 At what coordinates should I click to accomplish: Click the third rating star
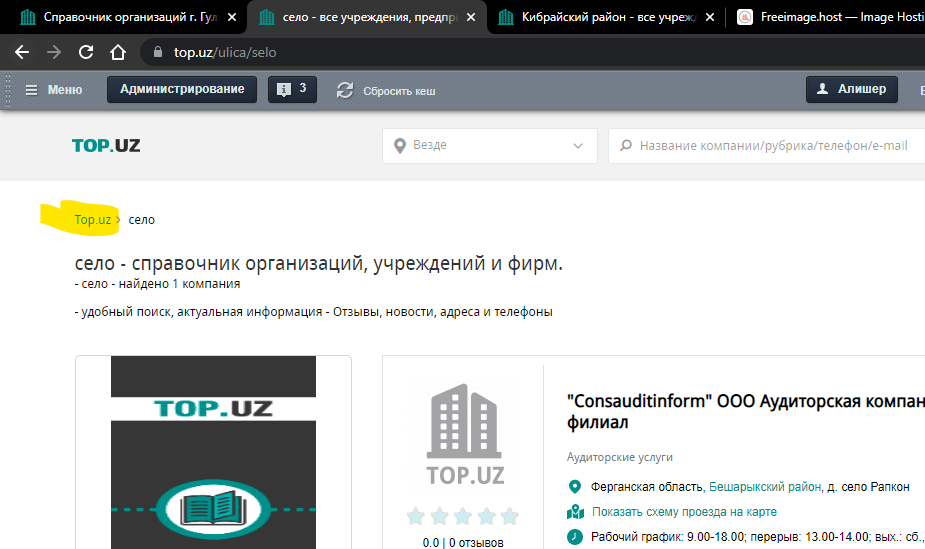(462, 516)
